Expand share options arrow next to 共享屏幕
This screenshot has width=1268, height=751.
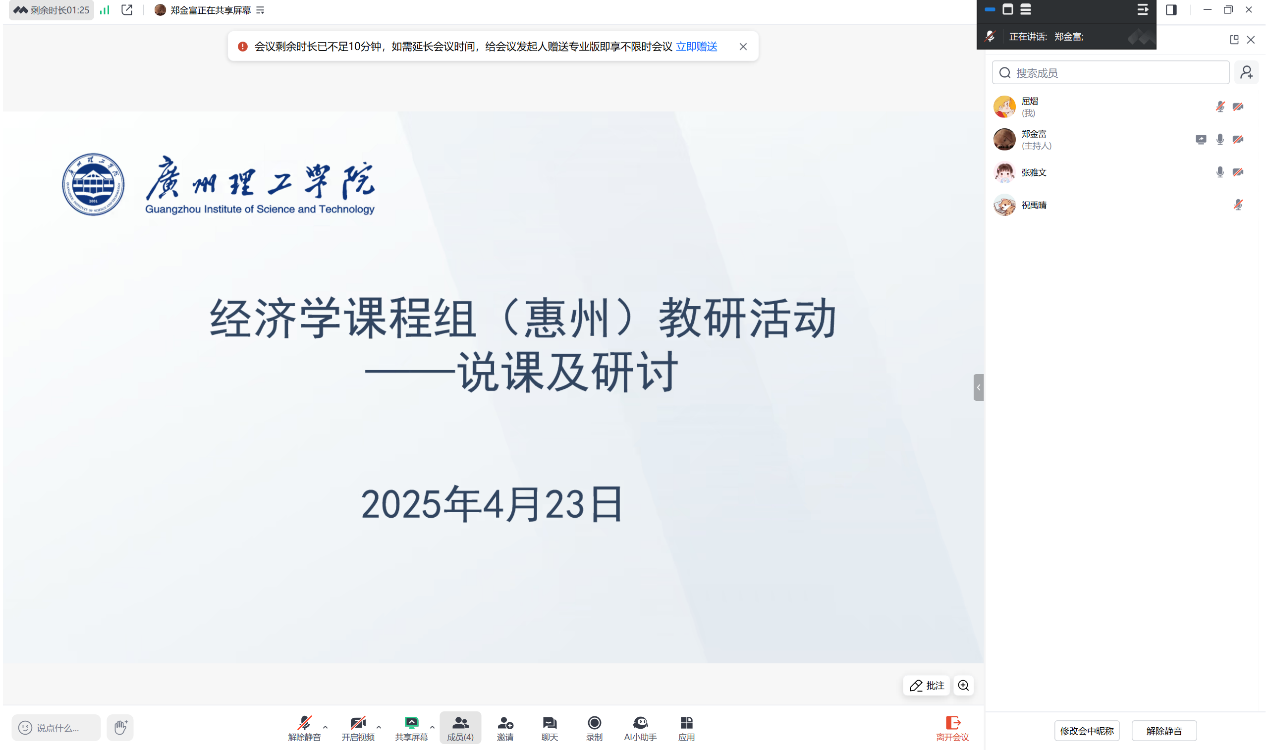point(432,727)
